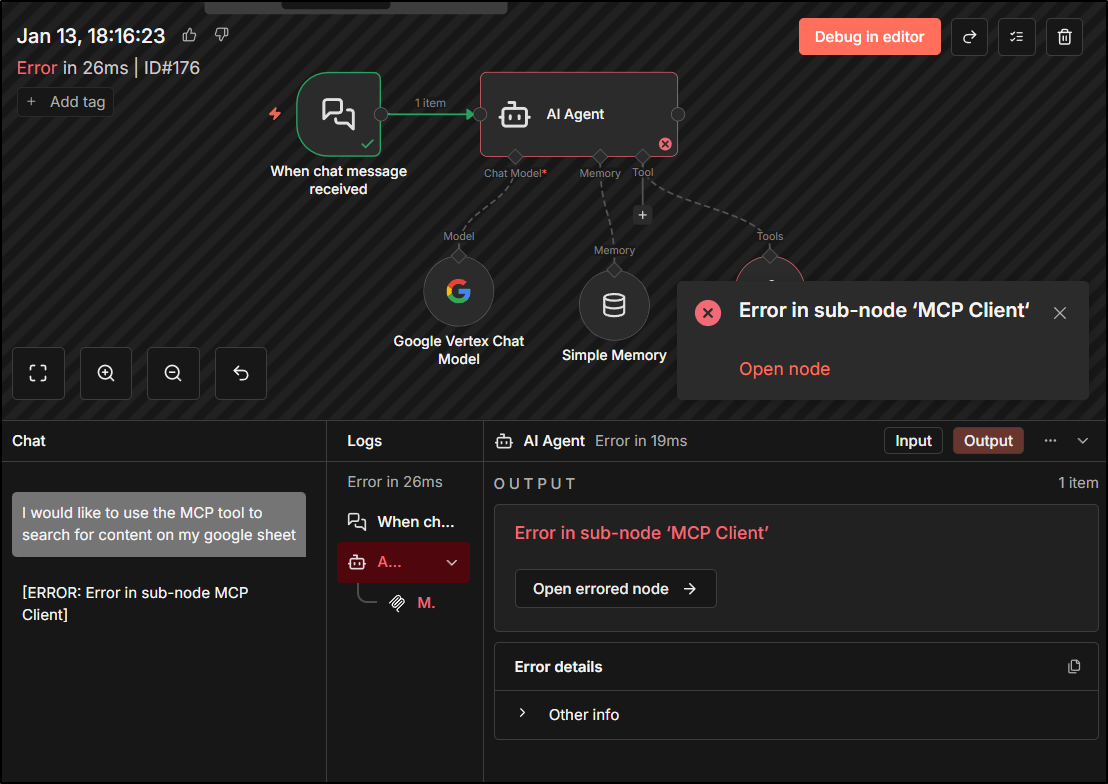Click the retry execution arrow icon
The image size is (1108, 784).
click(x=969, y=37)
